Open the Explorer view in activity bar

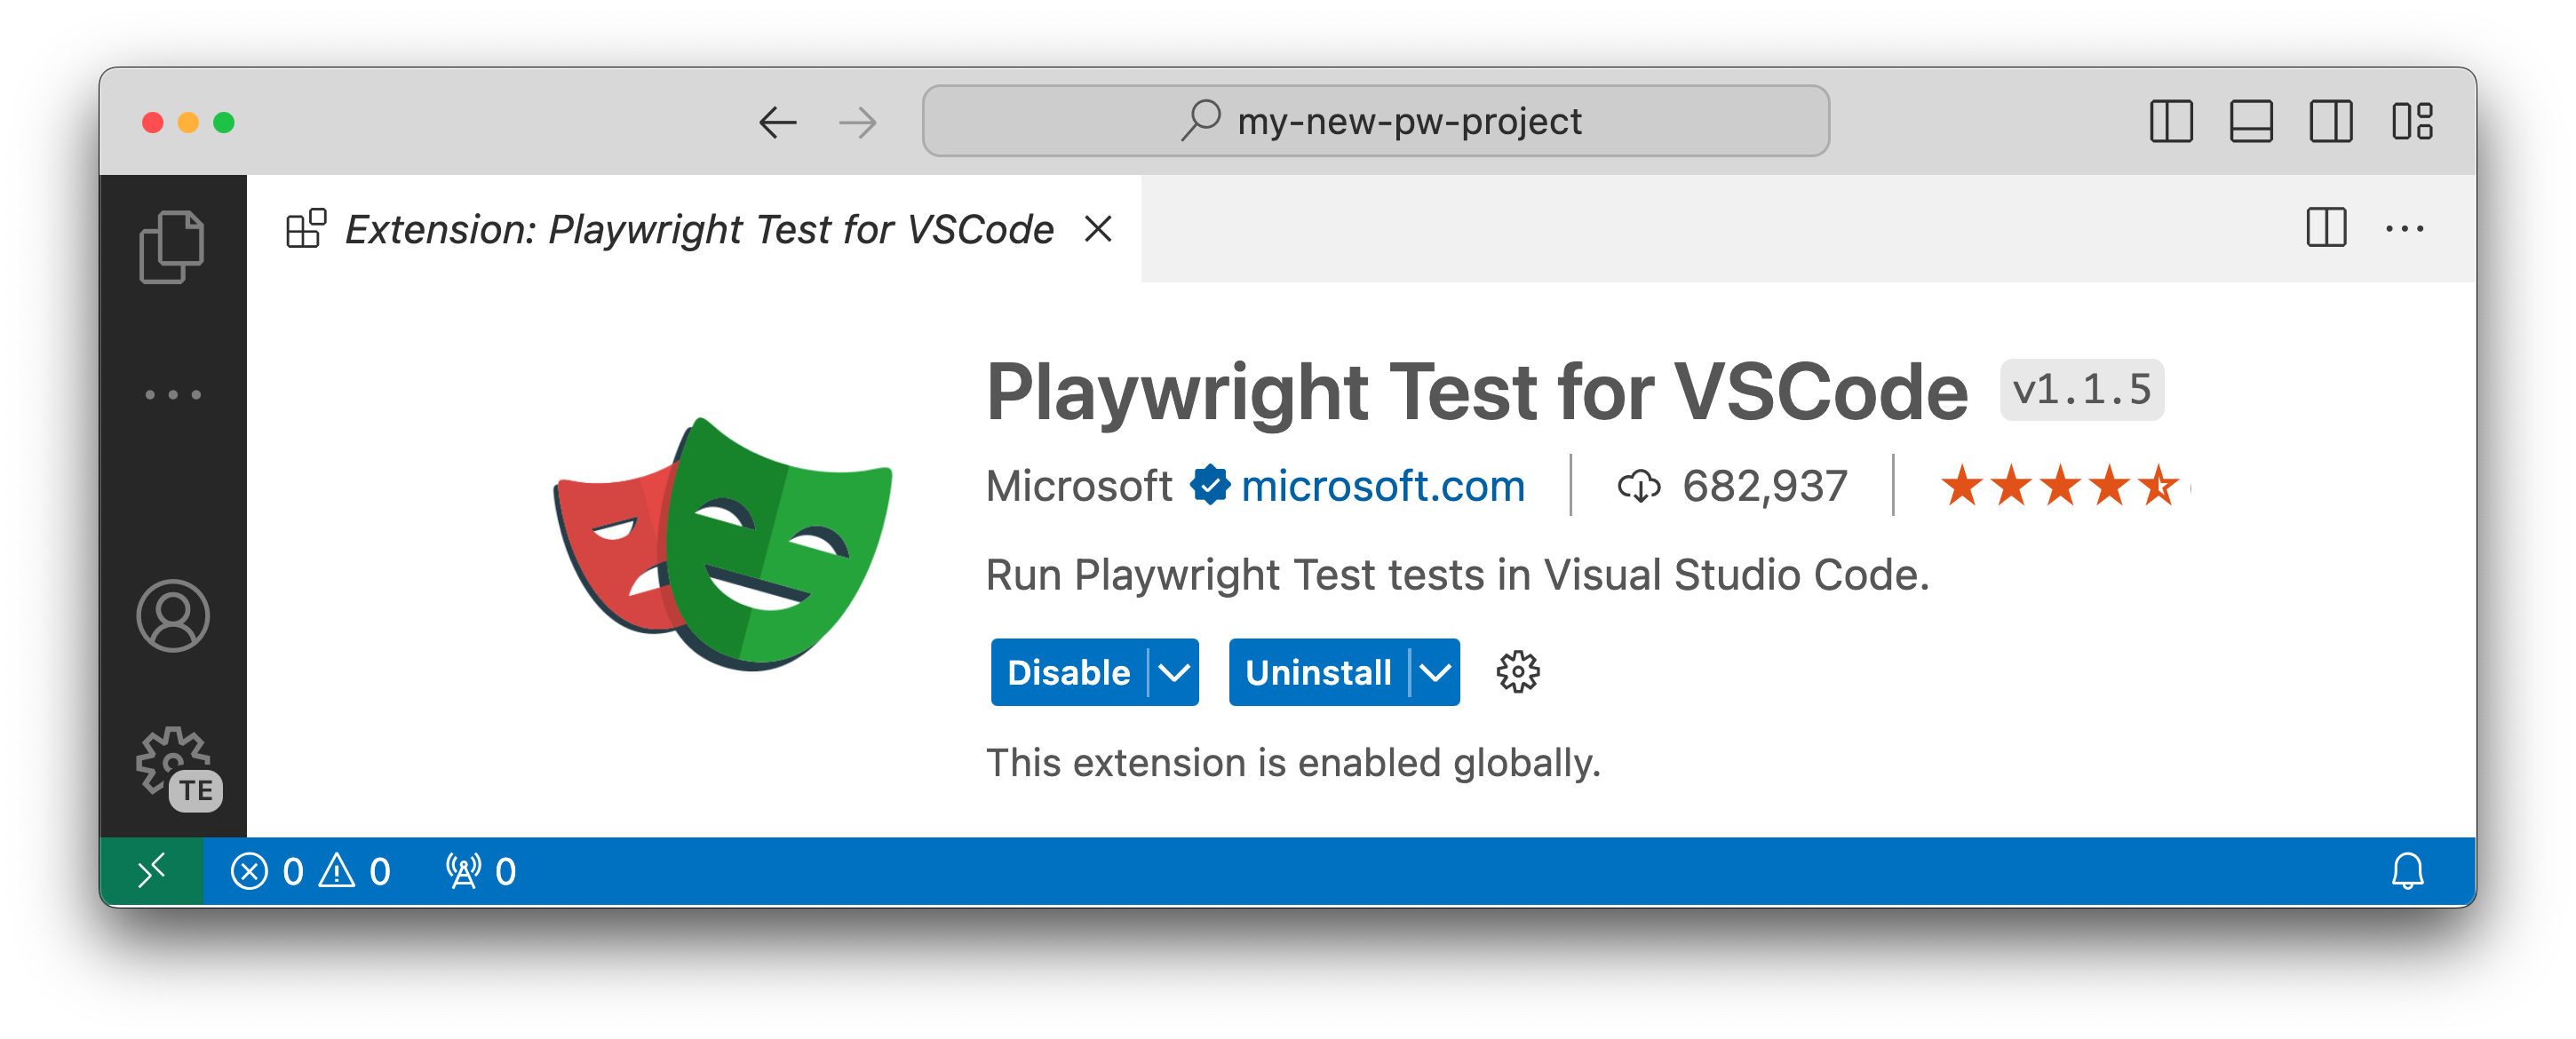coord(172,247)
